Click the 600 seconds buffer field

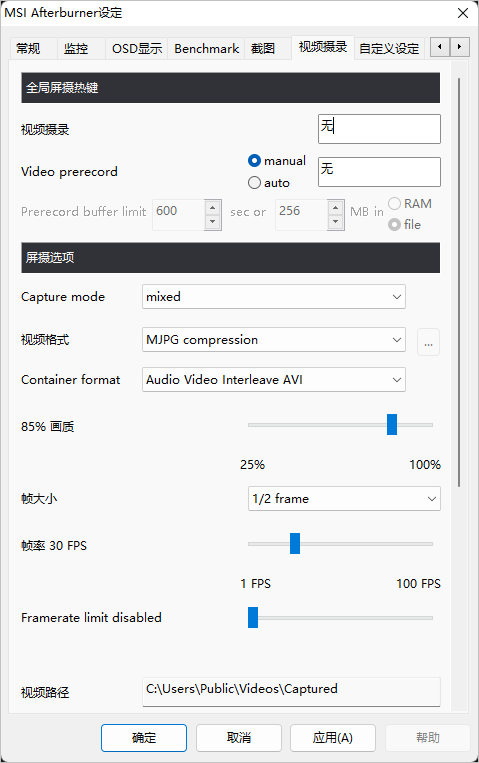tap(179, 215)
